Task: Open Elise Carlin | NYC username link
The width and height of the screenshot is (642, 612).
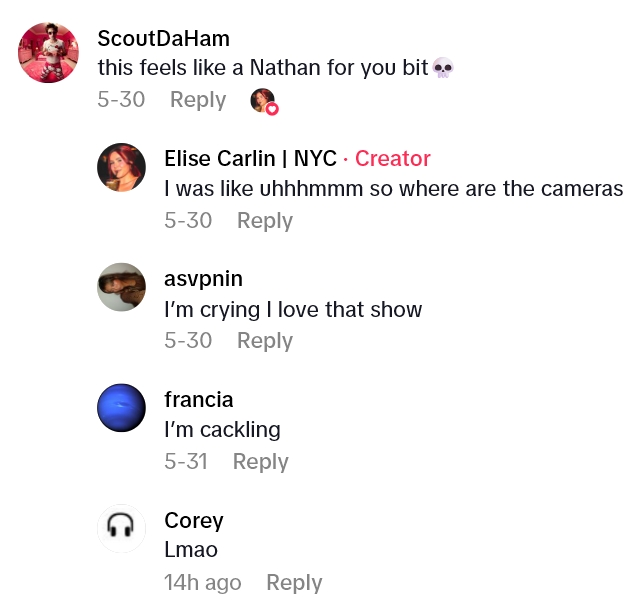Action: tap(250, 158)
